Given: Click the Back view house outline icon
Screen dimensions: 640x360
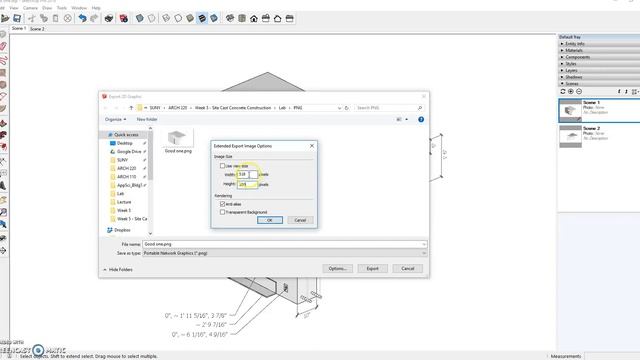Looking at the screenshot, I should click(x=278, y=18).
